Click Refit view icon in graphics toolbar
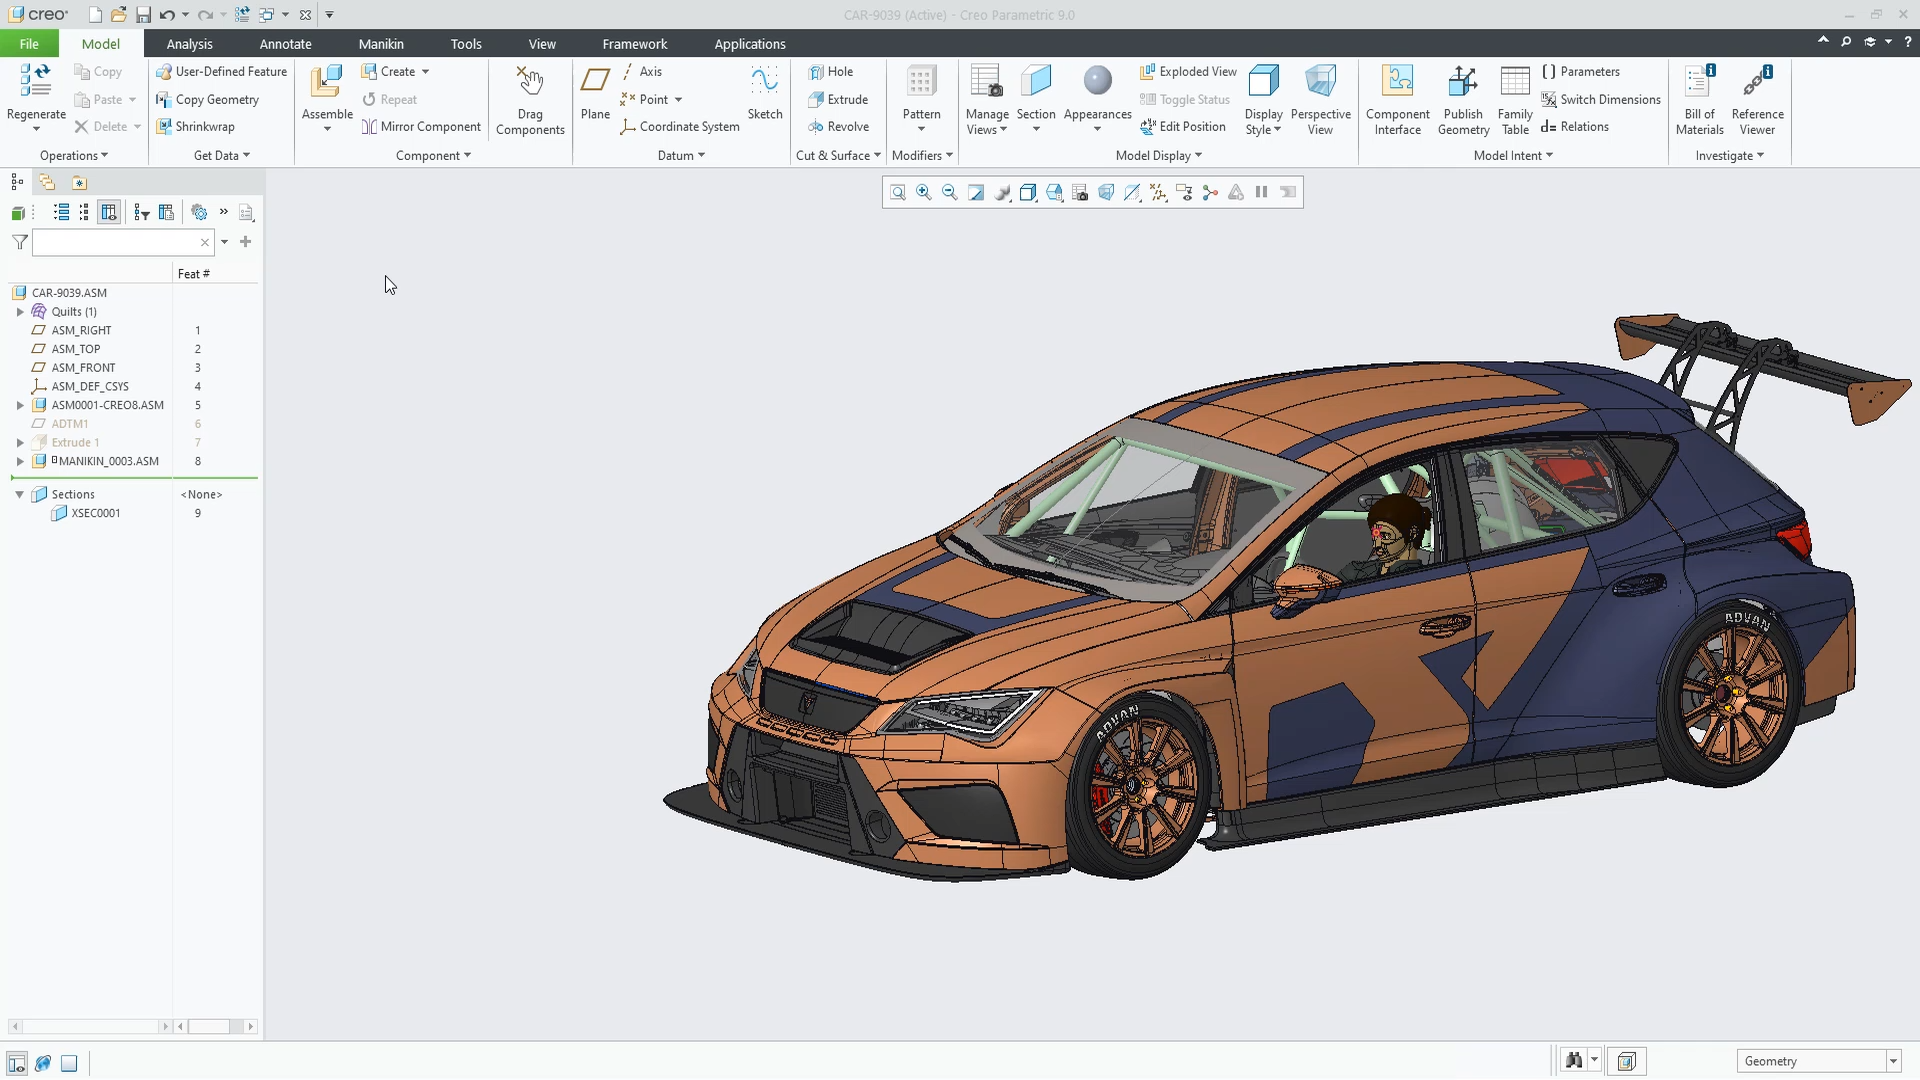1920x1080 pixels. [x=898, y=192]
